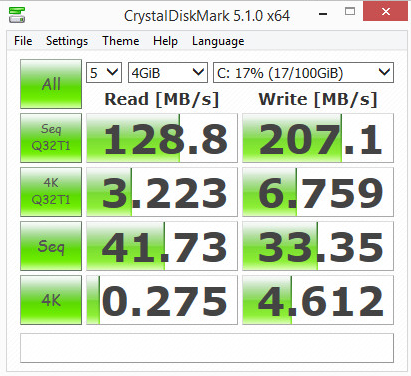The height and width of the screenshot is (376, 411).
Task: Start the Seq Q32T1 benchmark
Action: pyautogui.click(x=51, y=138)
